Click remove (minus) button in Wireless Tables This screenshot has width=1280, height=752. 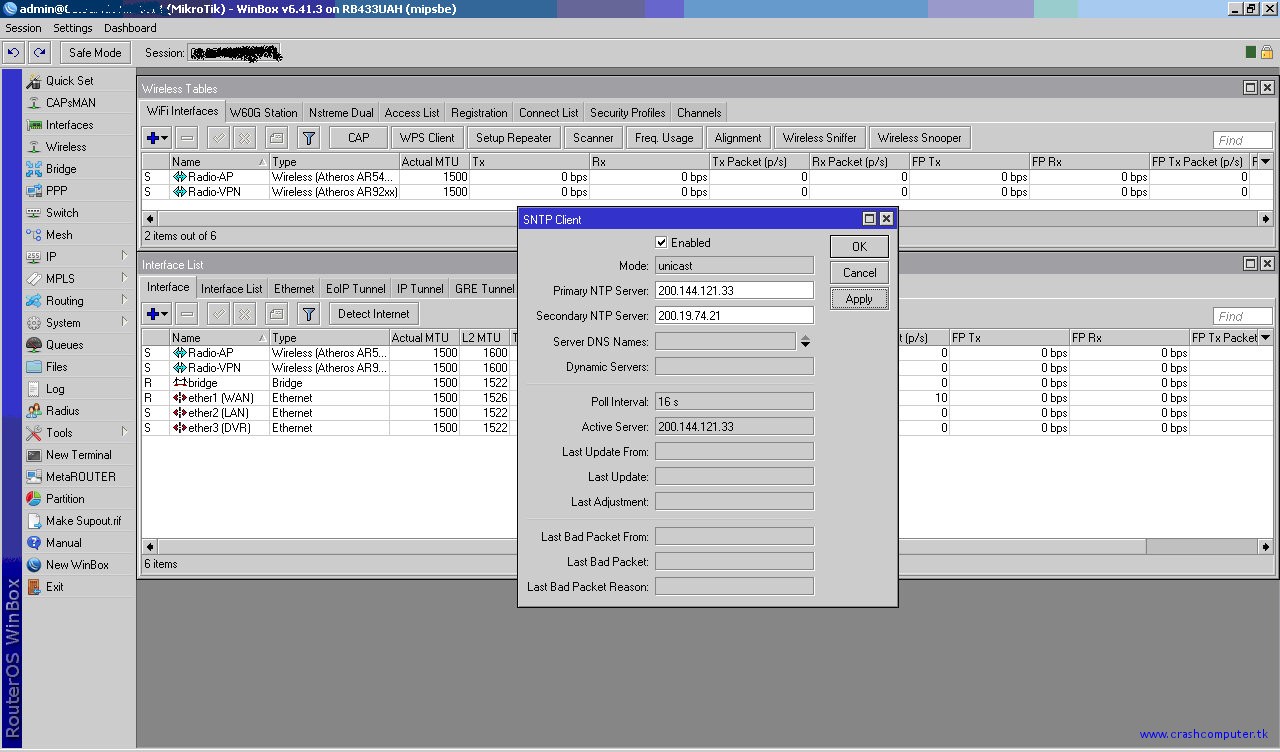click(187, 138)
